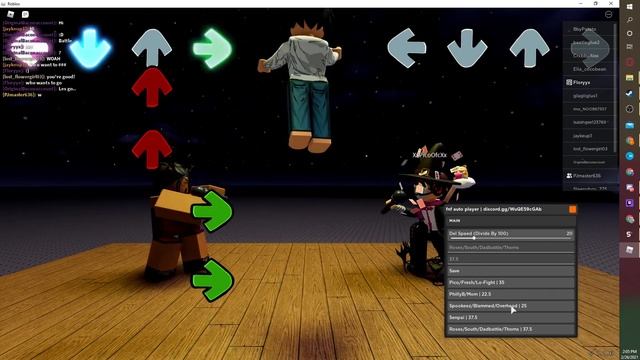The height and width of the screenshot is (360, 640).
Task: Click the glowing purple left arrow receptor
Action: 31,48
